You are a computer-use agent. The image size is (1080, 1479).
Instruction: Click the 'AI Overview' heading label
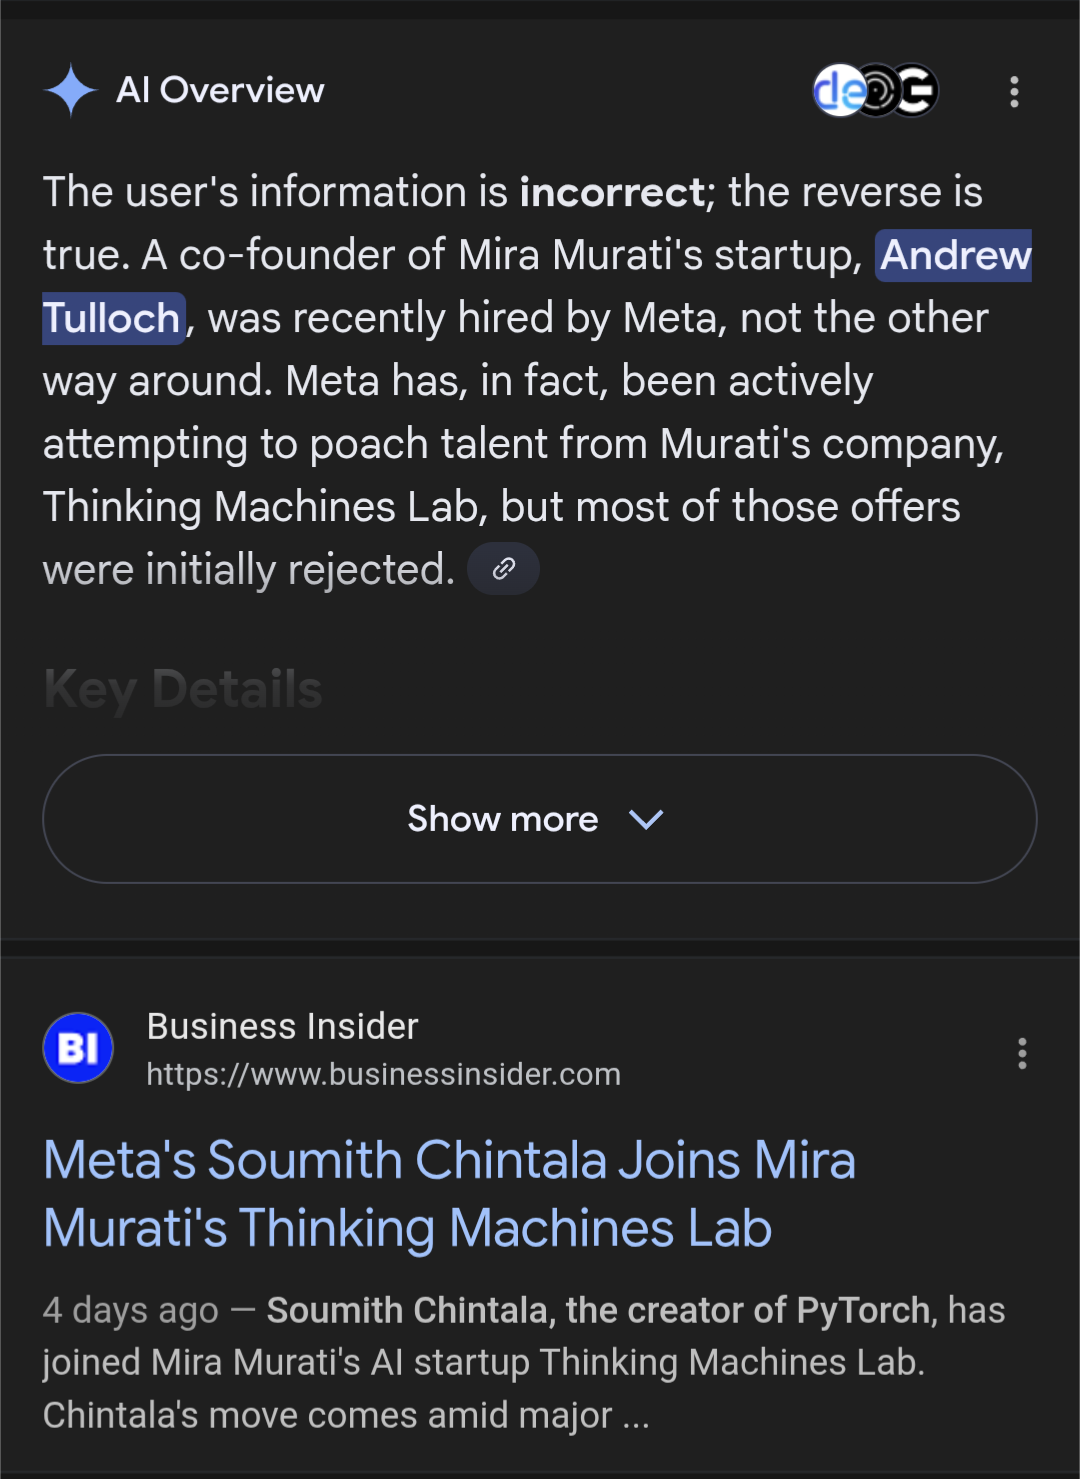click(220, 90)
